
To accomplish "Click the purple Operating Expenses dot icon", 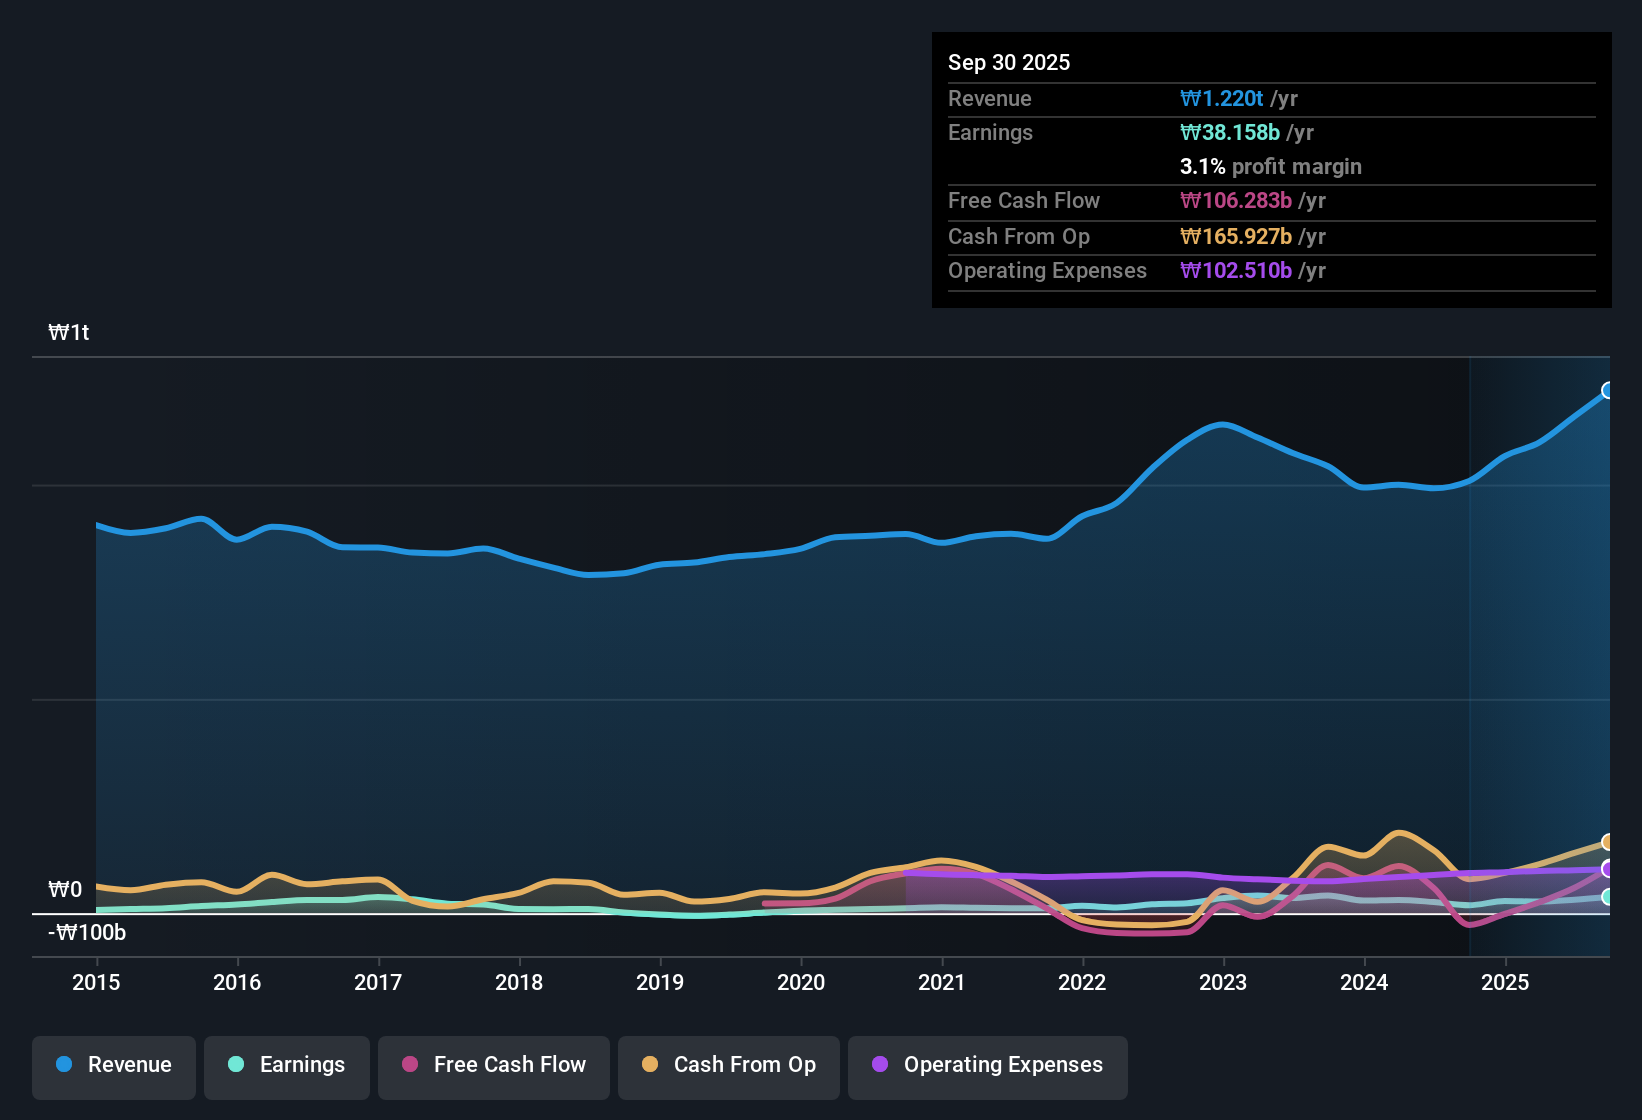I will (x=880, y=1065).
